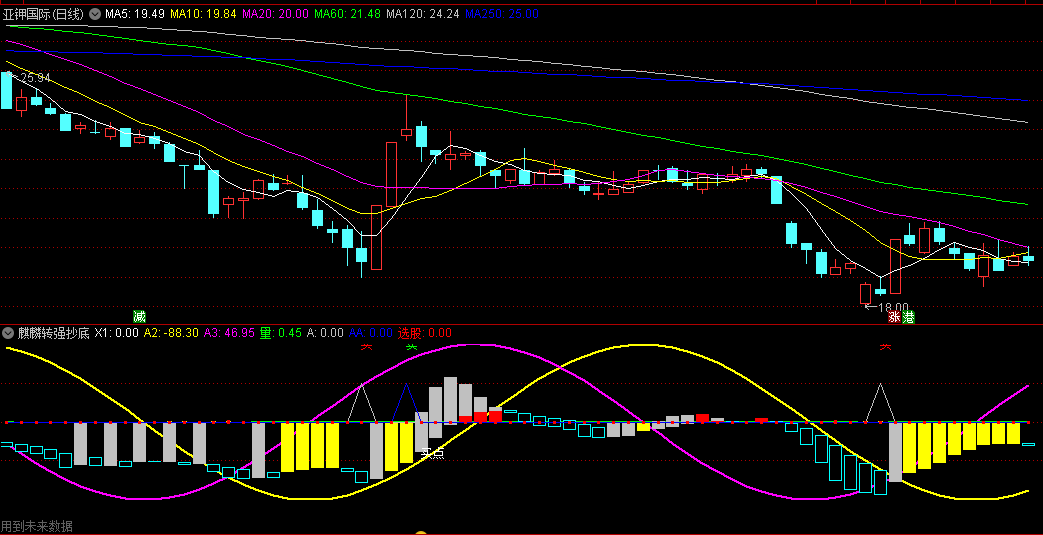Click the A2: -88.30 value
The height and width of the screenshot is (535, 1043).
[x=171, y=333]
